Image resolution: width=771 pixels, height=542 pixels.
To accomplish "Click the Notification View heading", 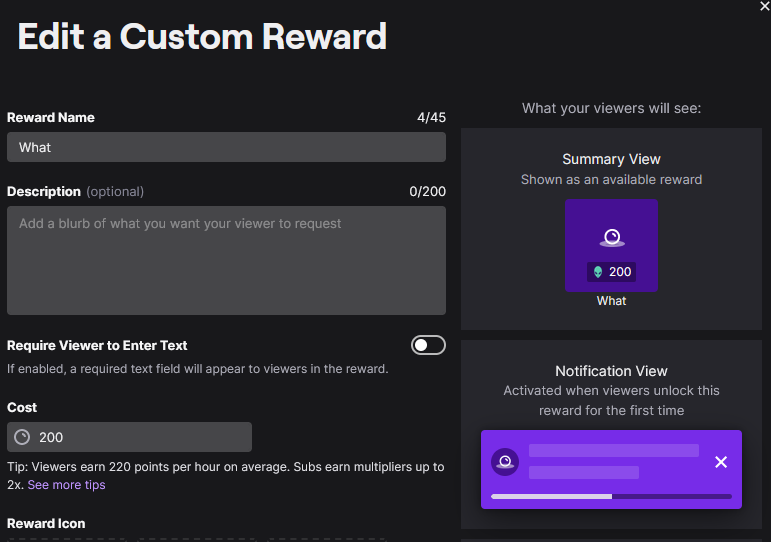I will [x=611, y=371].
